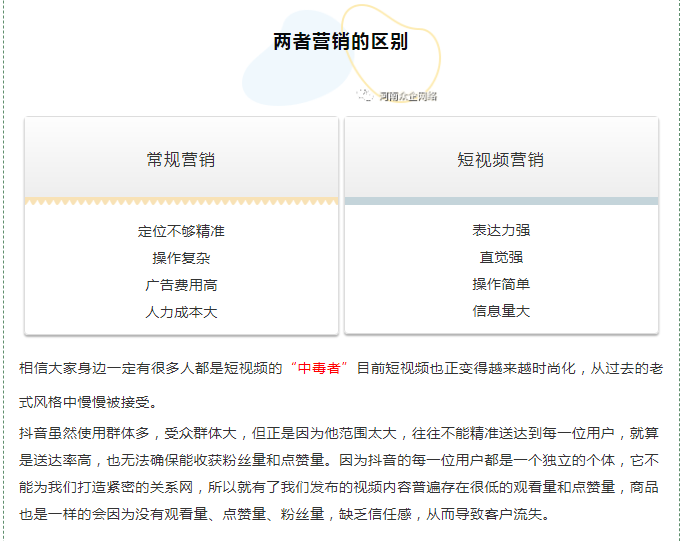Select the 常规营销 card header
Viewport: 683px width, 541px height.
(181, 159)
